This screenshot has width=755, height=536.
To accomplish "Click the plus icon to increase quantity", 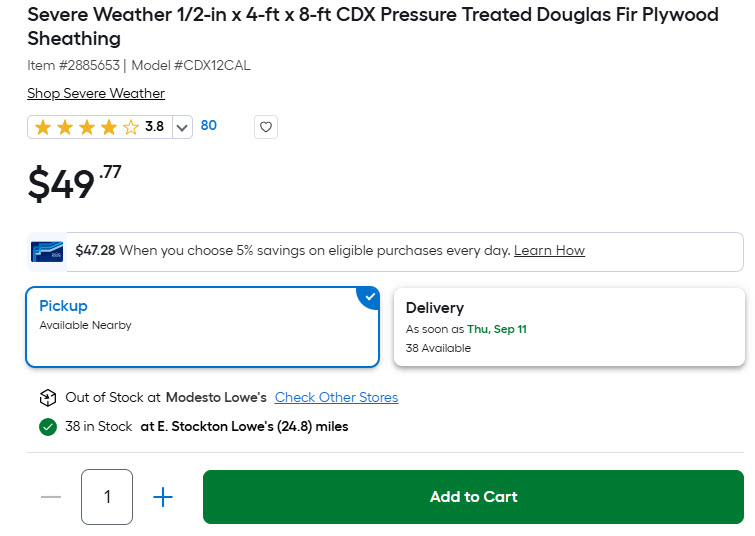I will coord(163,497).
